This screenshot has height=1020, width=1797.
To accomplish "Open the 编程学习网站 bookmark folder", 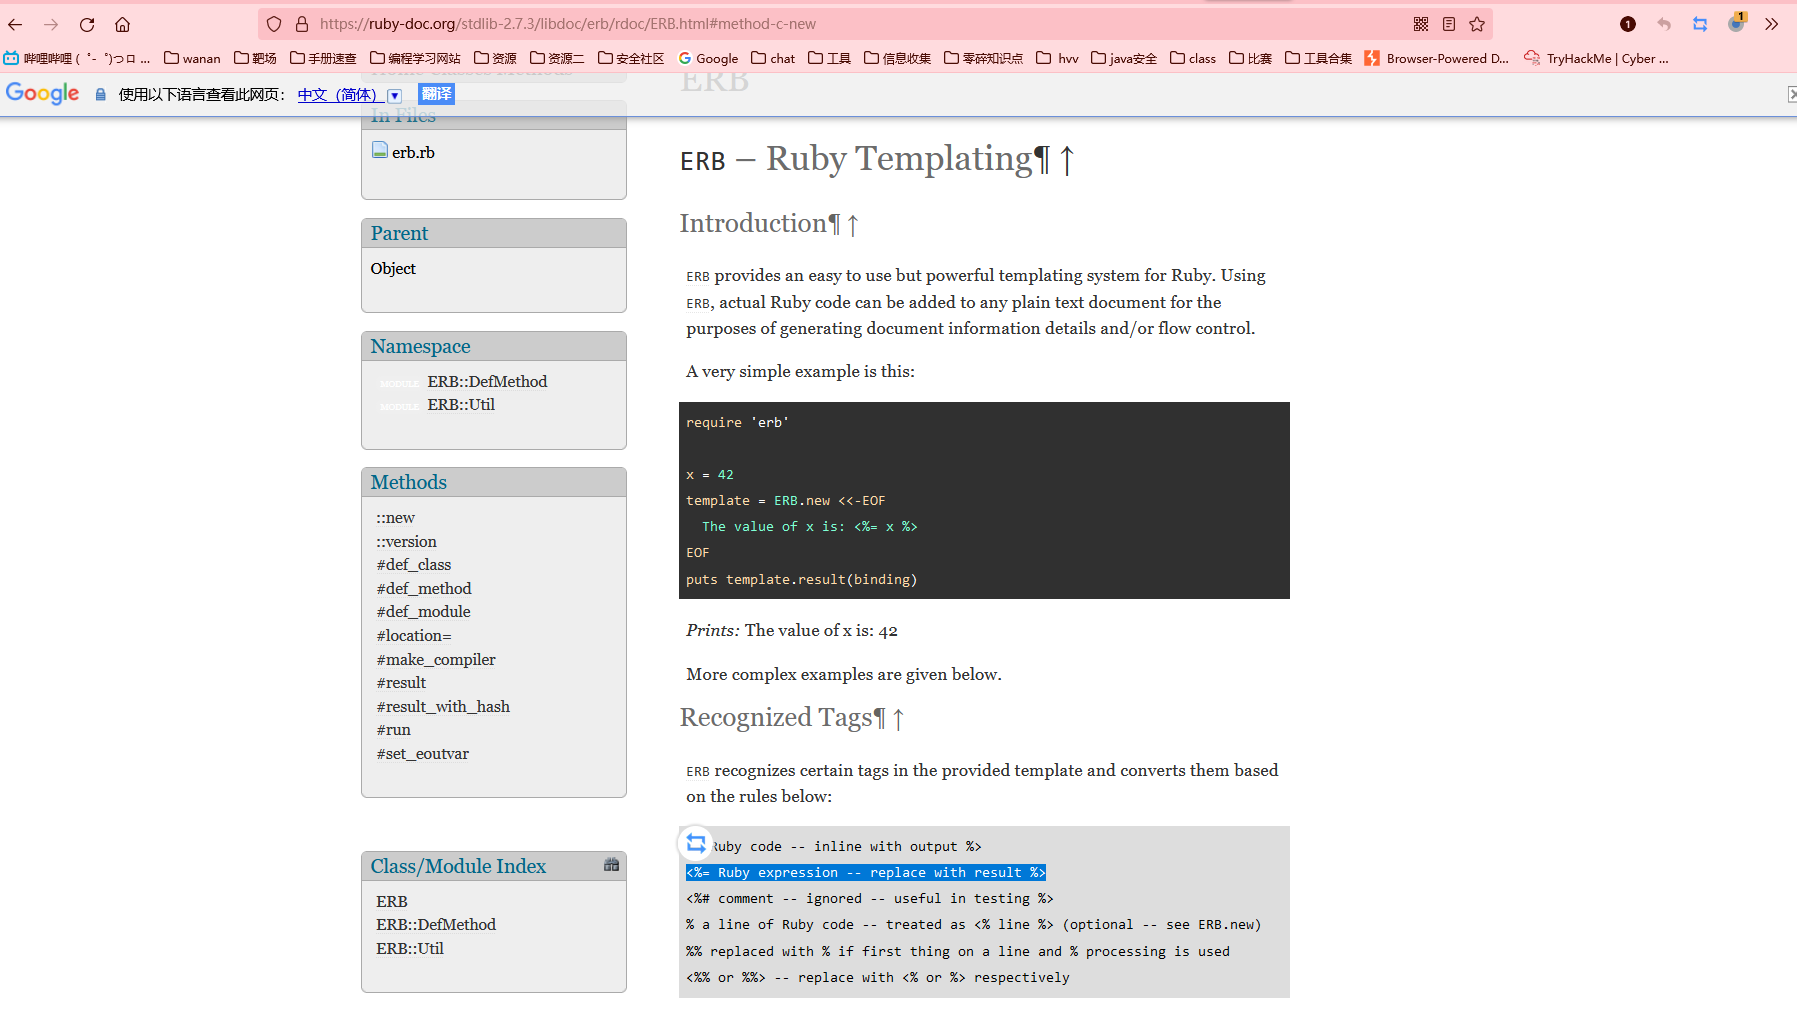I will (415, 58).
